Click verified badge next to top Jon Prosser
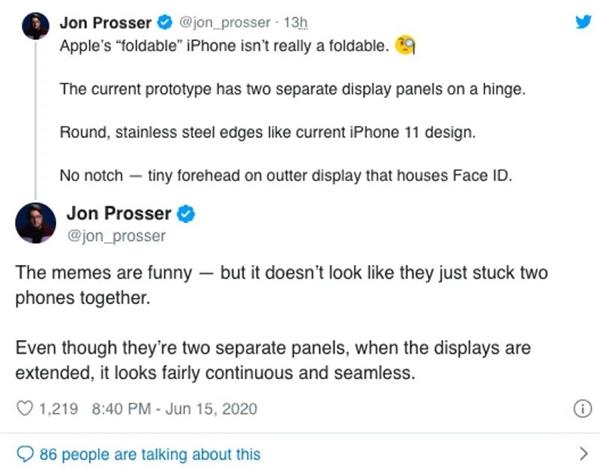 [x=163, y=22]
